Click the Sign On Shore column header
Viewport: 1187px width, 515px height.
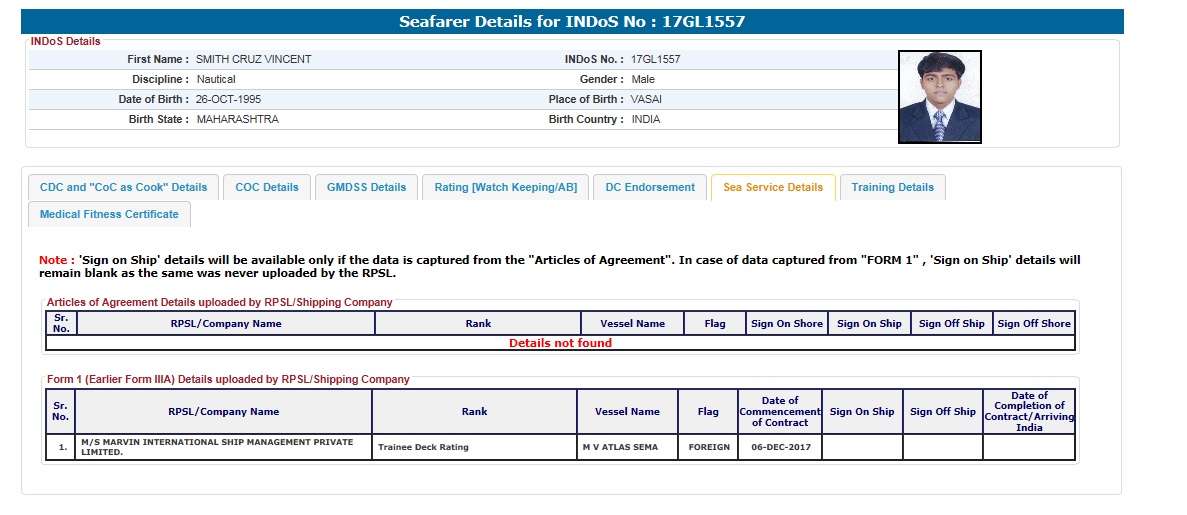(787, 323)
